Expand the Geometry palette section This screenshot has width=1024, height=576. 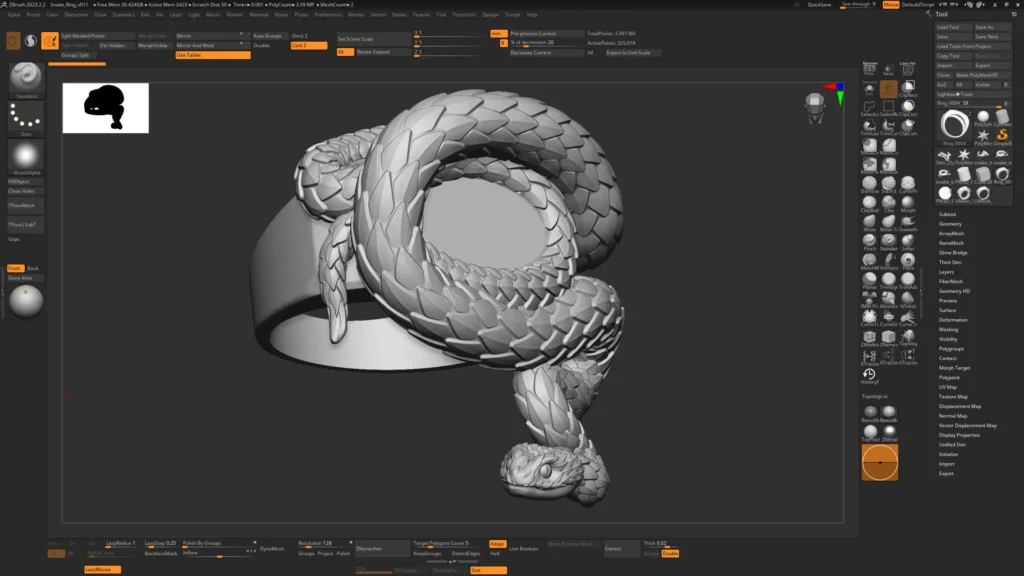pyautogui.click(x=950, y=224)
